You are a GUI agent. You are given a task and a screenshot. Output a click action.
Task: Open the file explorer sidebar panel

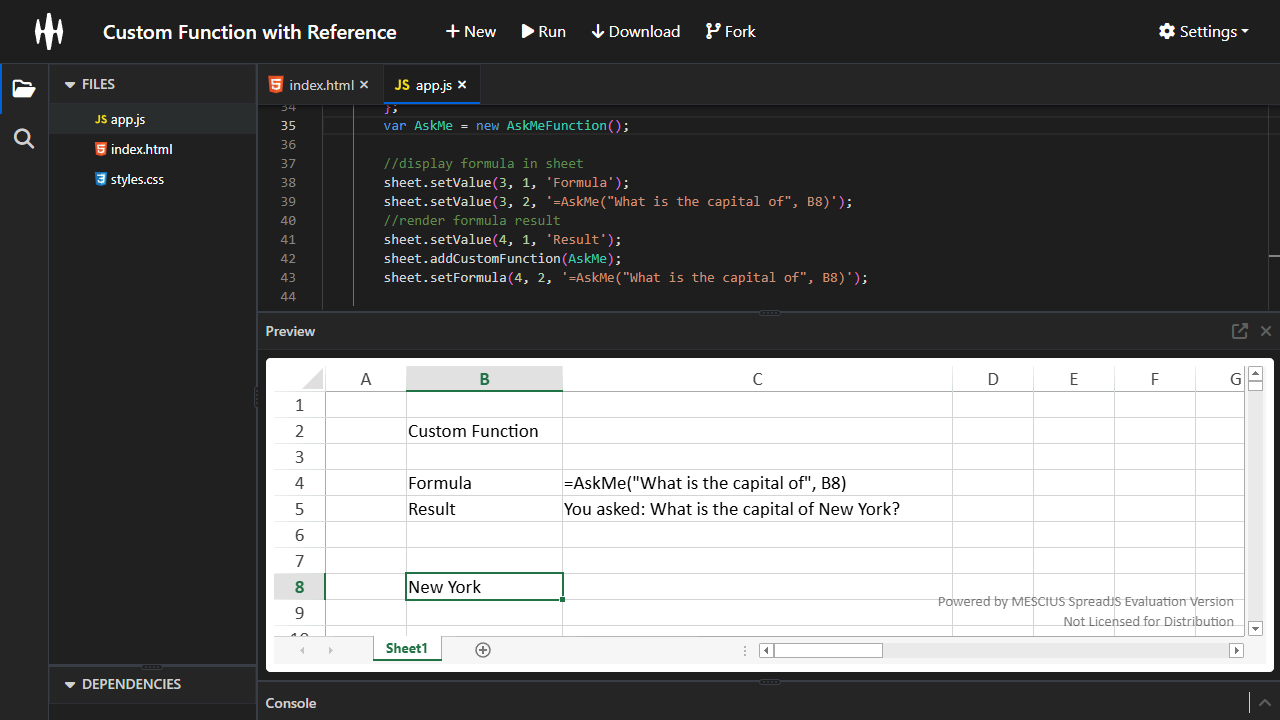pos(23,88)
